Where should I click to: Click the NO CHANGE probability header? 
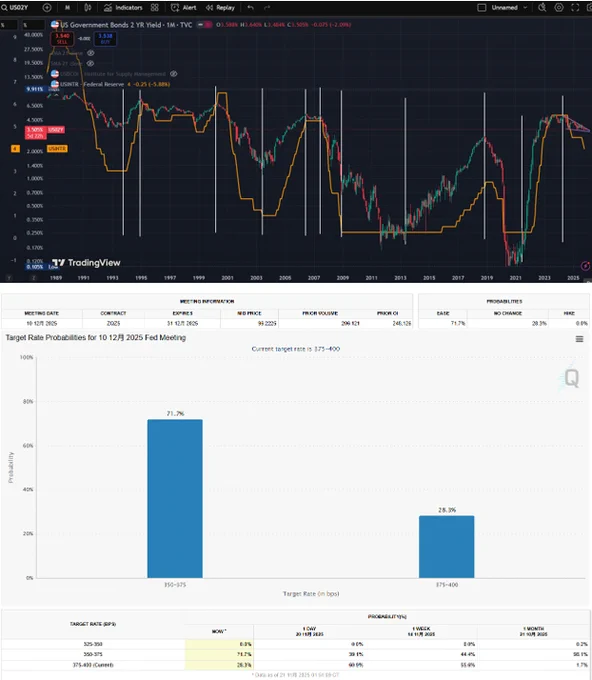click(507, 313)
